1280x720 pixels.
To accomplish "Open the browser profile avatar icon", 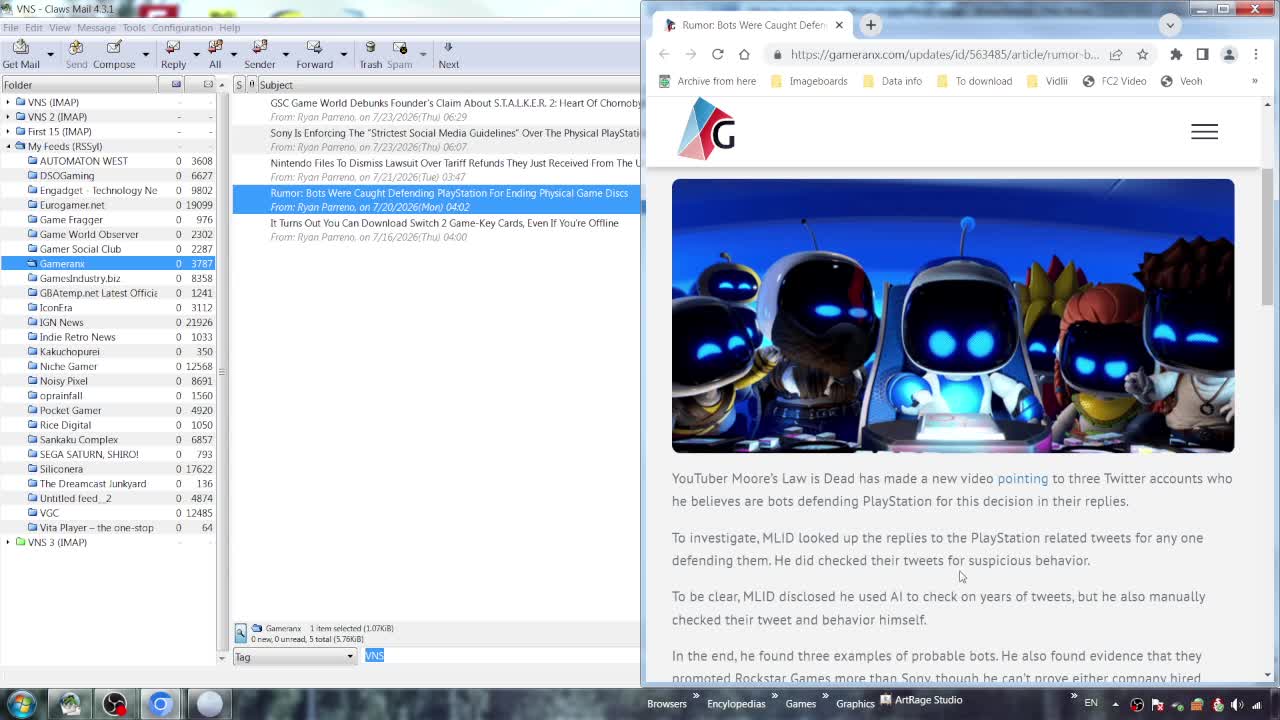I will tap(1229, 54).
